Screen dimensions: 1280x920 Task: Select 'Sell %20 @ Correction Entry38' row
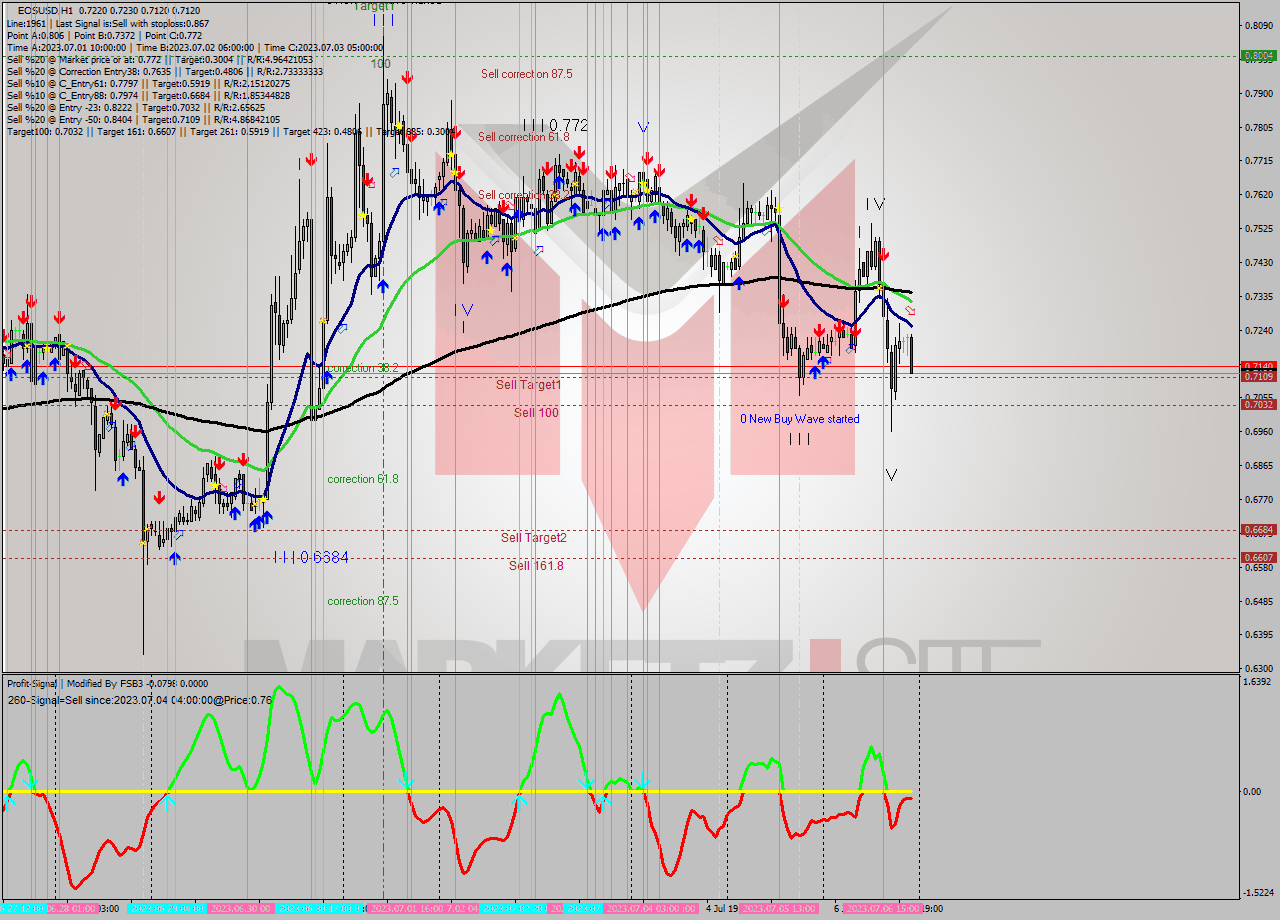pyautogui.click(x=164, y=71)
